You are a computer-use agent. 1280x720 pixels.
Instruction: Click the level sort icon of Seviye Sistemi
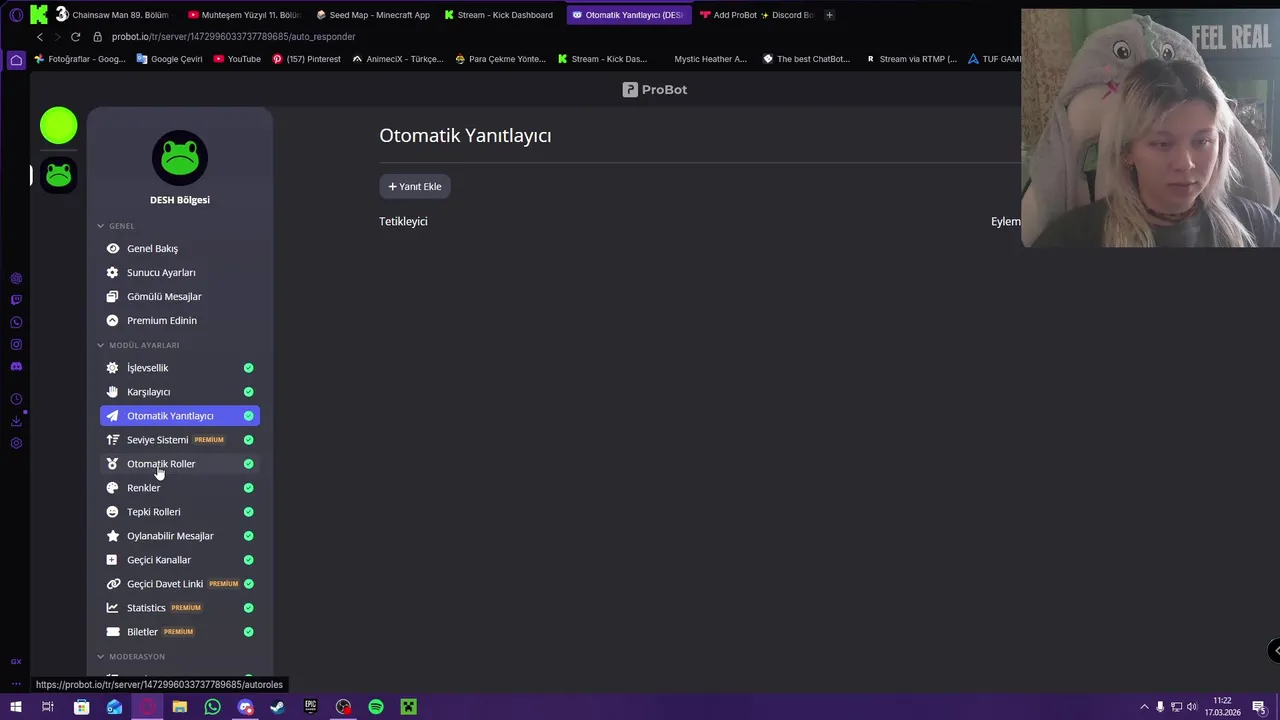[112, 440]
